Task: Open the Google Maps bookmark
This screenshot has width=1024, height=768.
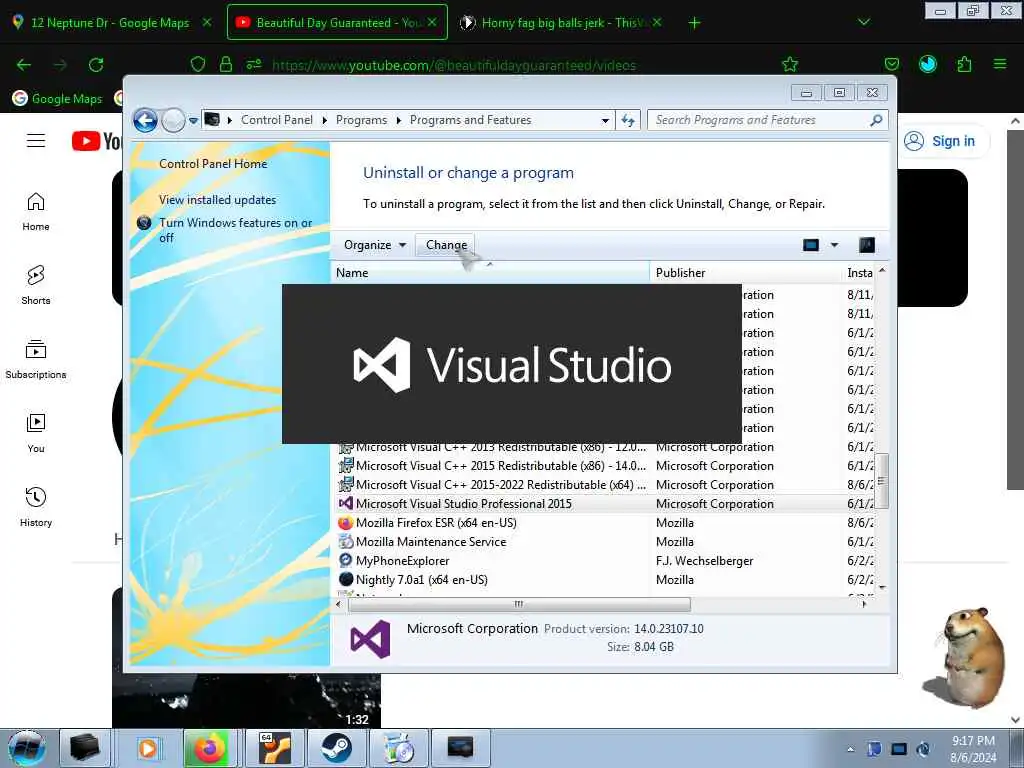Action: (57, 99)
